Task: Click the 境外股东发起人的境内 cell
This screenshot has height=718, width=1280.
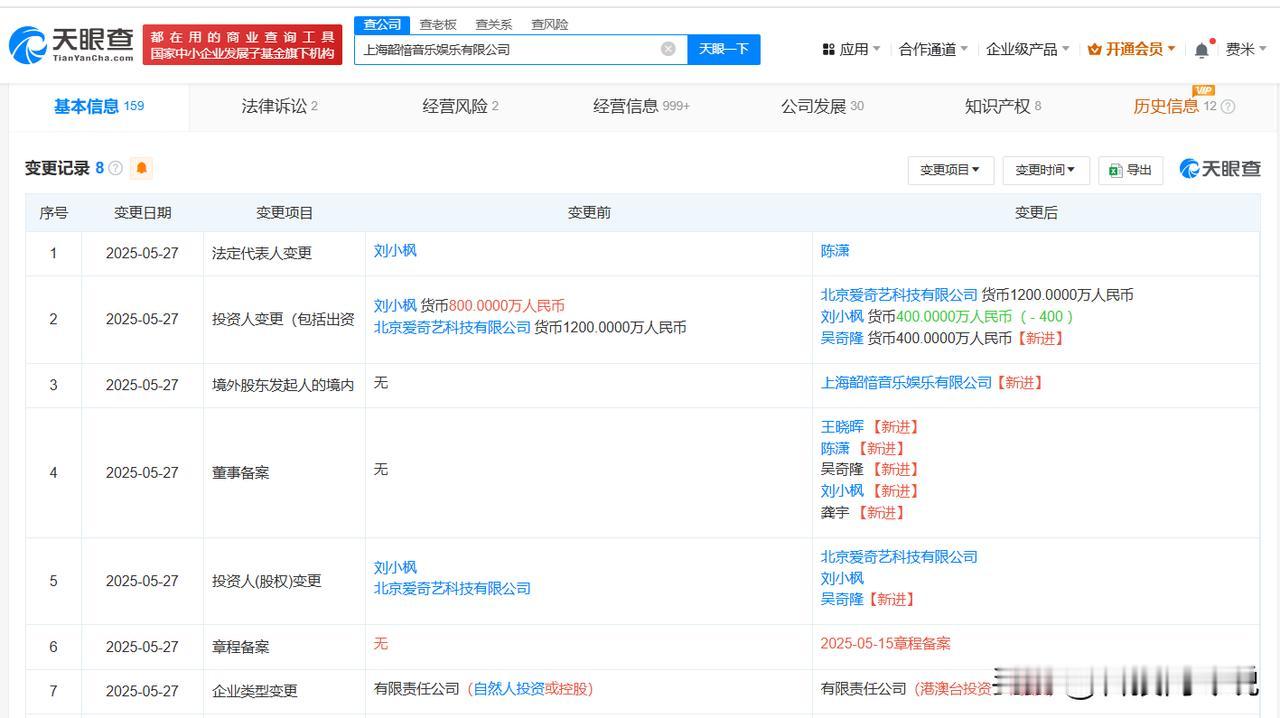Action: pos(283,385)
